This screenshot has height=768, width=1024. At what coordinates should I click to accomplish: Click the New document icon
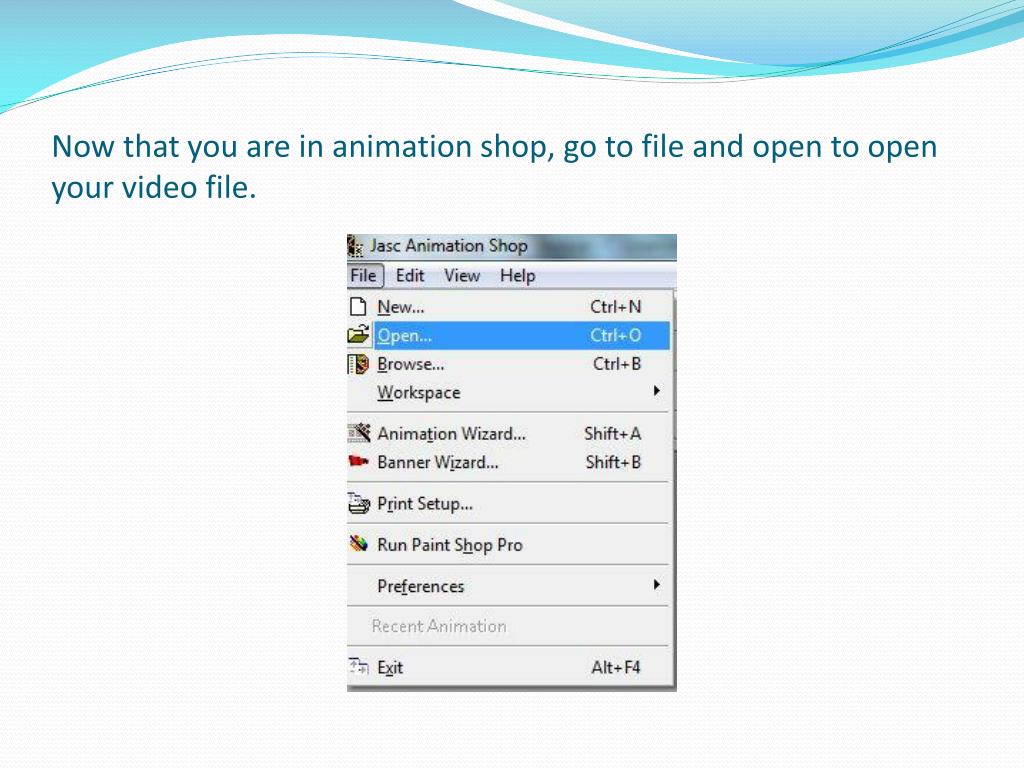click(x=358, y=306)
